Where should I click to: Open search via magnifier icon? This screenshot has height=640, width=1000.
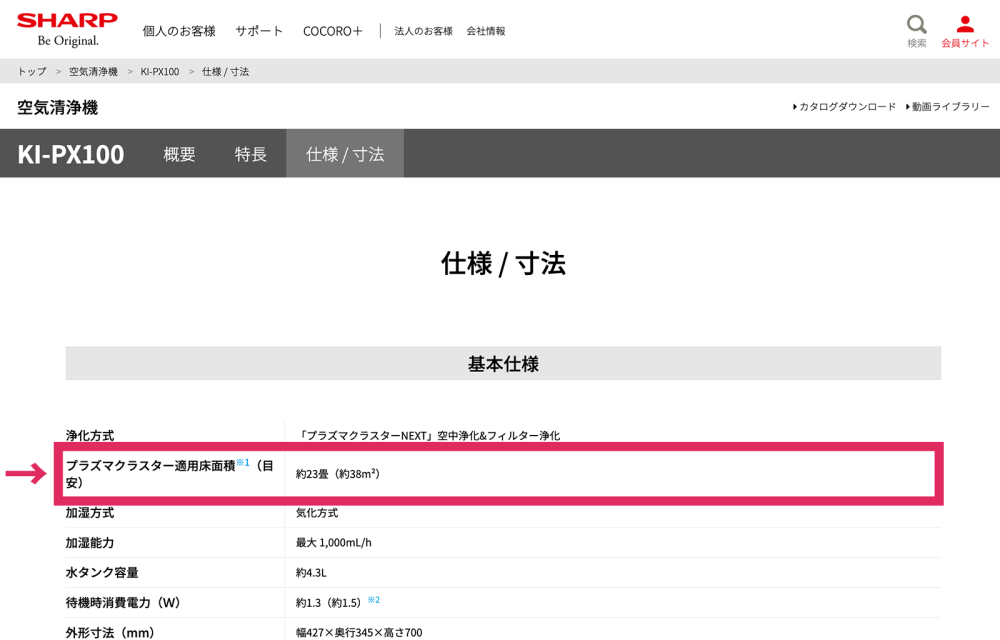(916, 29)
